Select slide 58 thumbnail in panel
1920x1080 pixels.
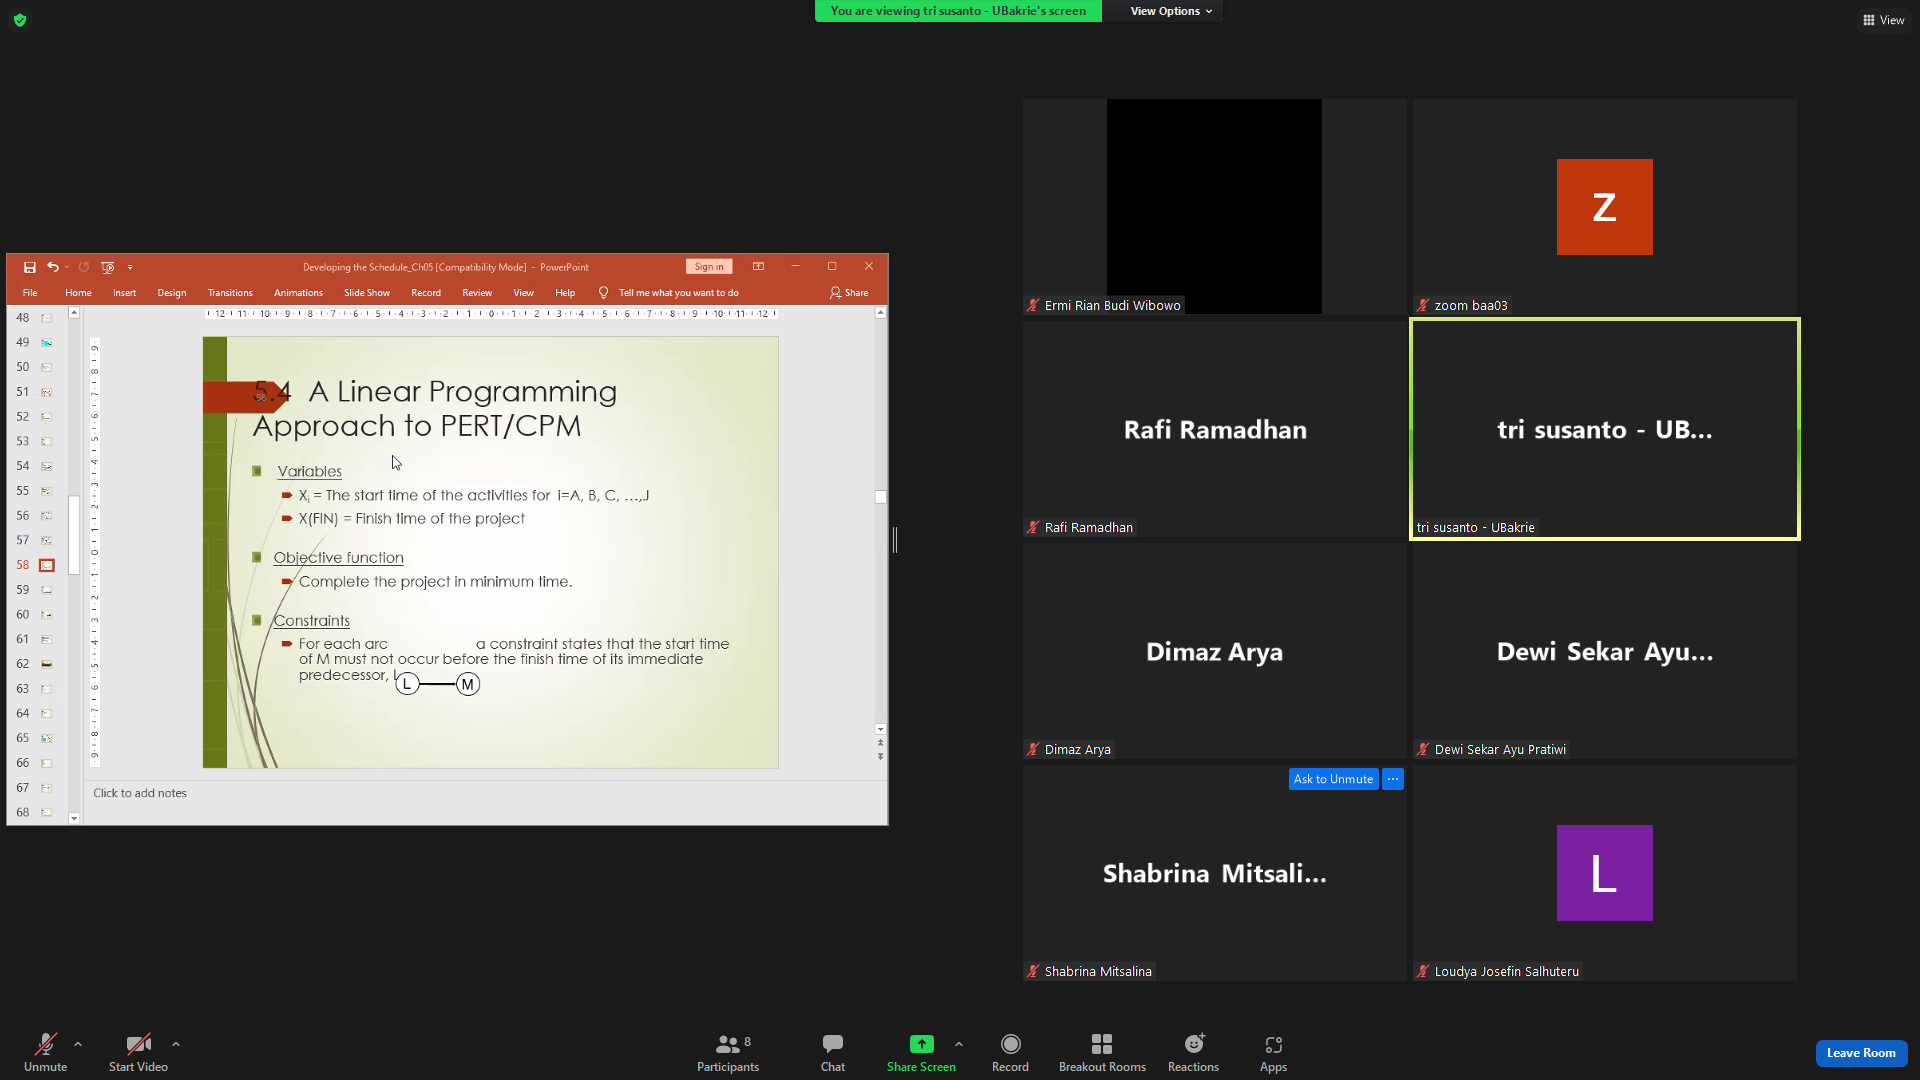46,565
